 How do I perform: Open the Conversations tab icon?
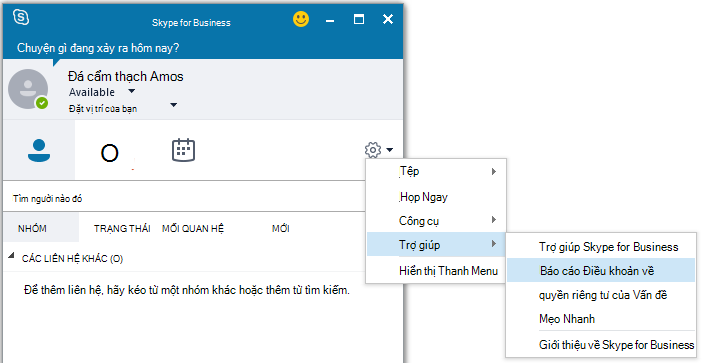[x=110, y=153]
